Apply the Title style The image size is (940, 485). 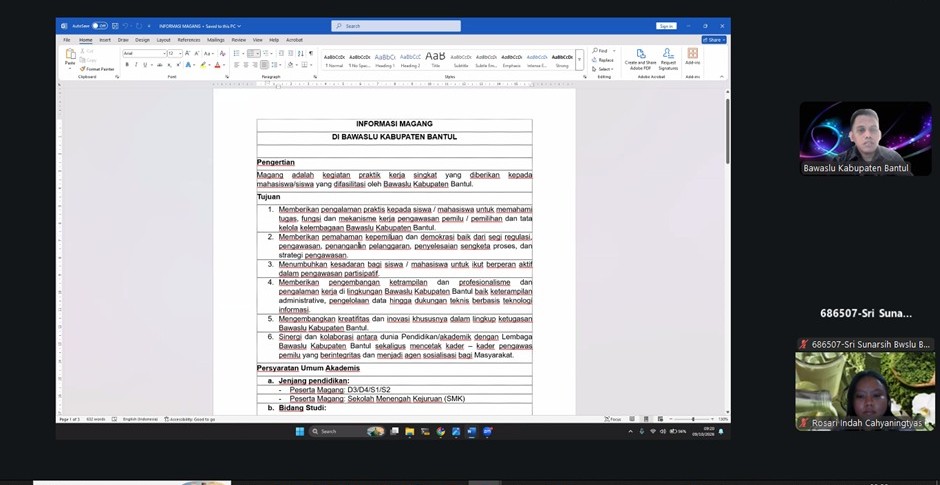[435, 59]
